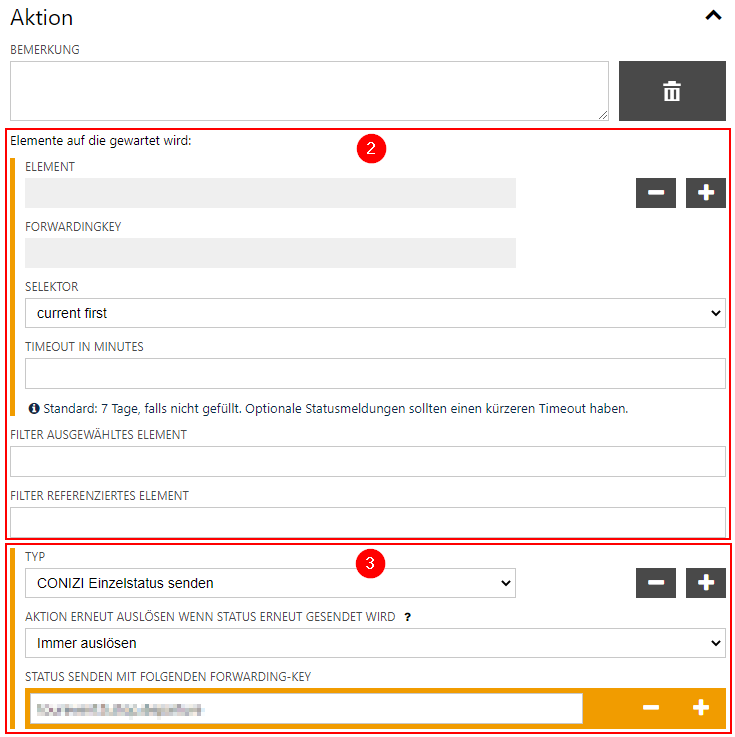
Task: Expand the Immer auslösen dropdown
Action: click(x=375, y=643)
